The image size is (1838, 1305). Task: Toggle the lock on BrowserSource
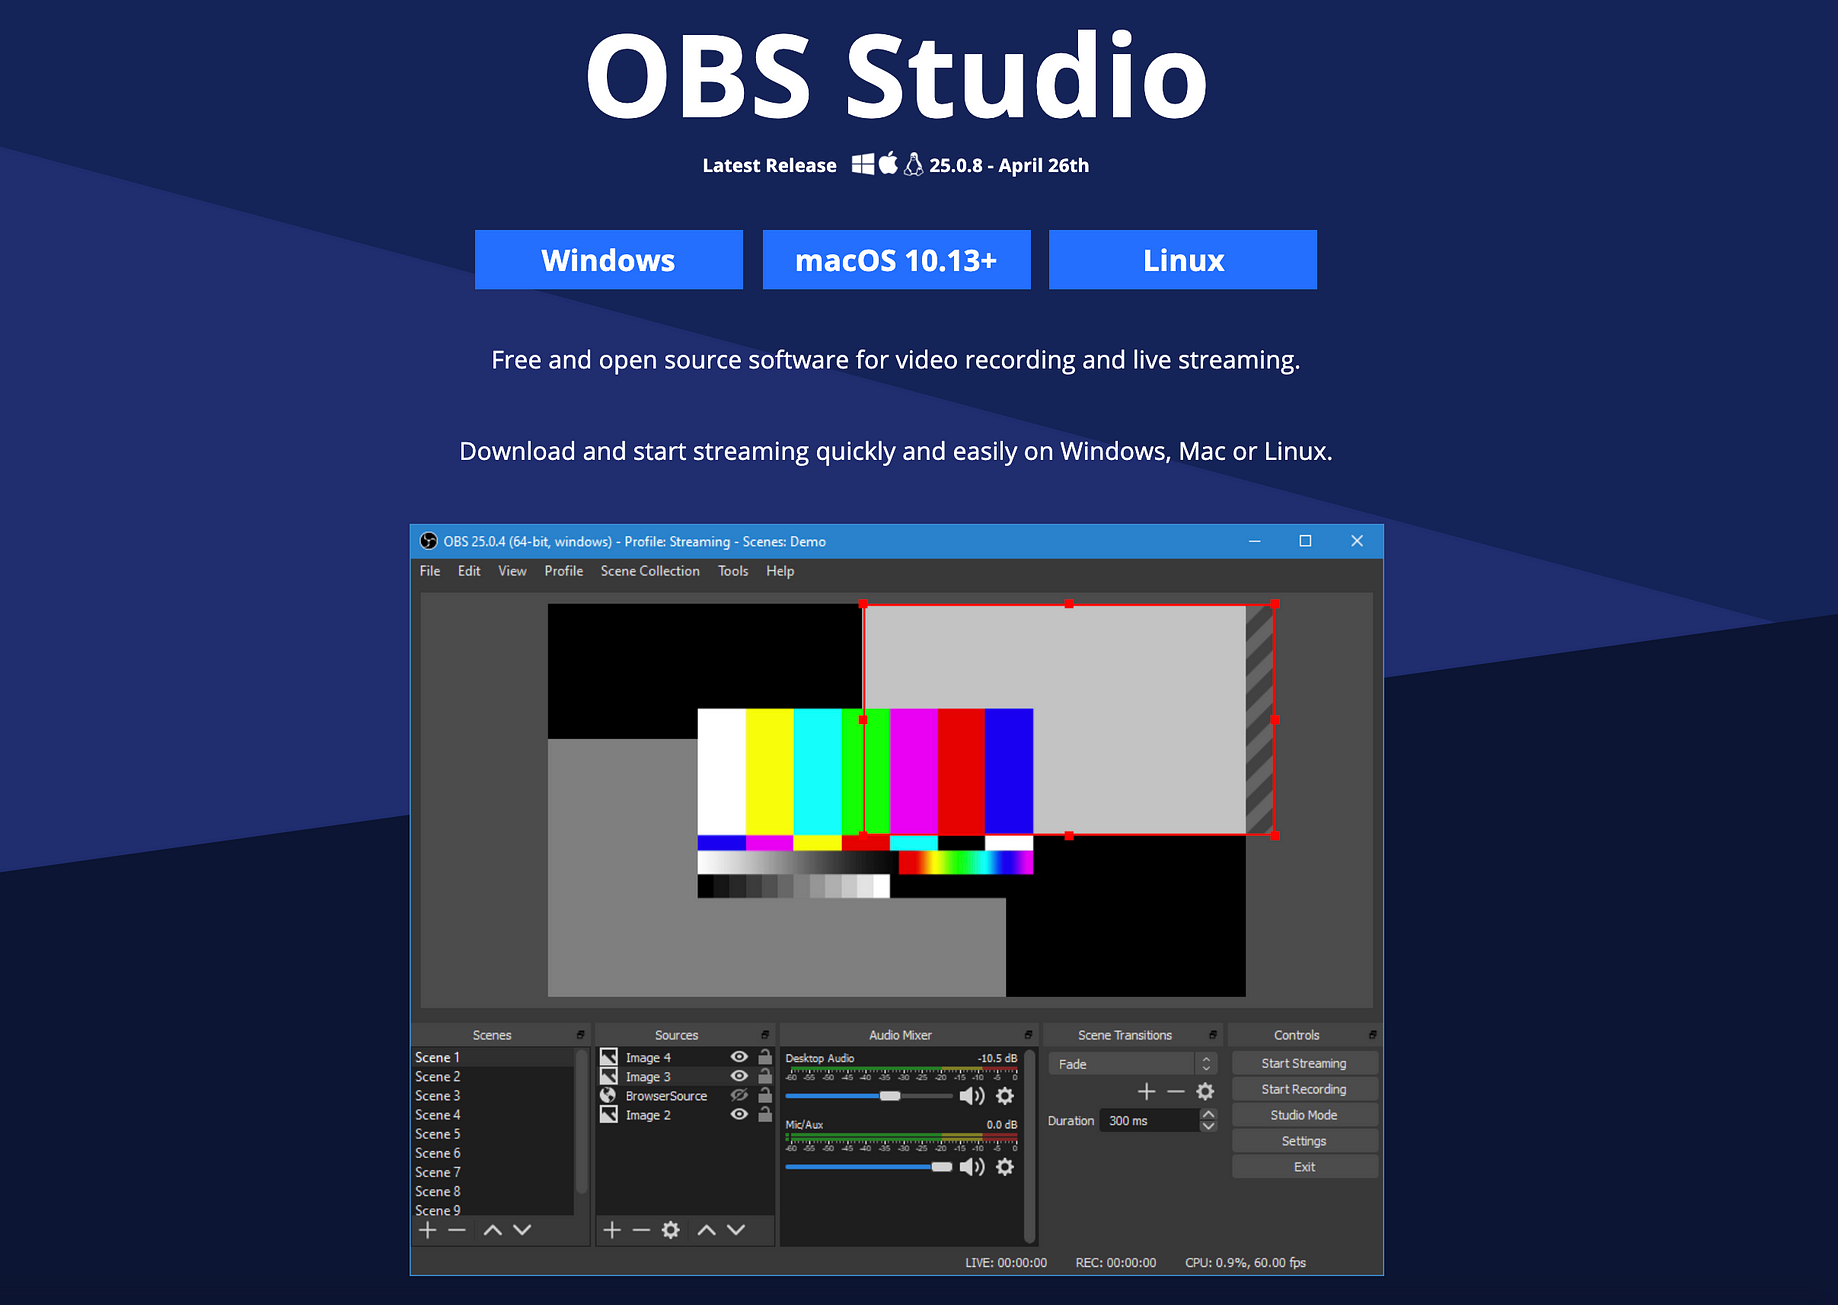click(x=765, y=1094)
